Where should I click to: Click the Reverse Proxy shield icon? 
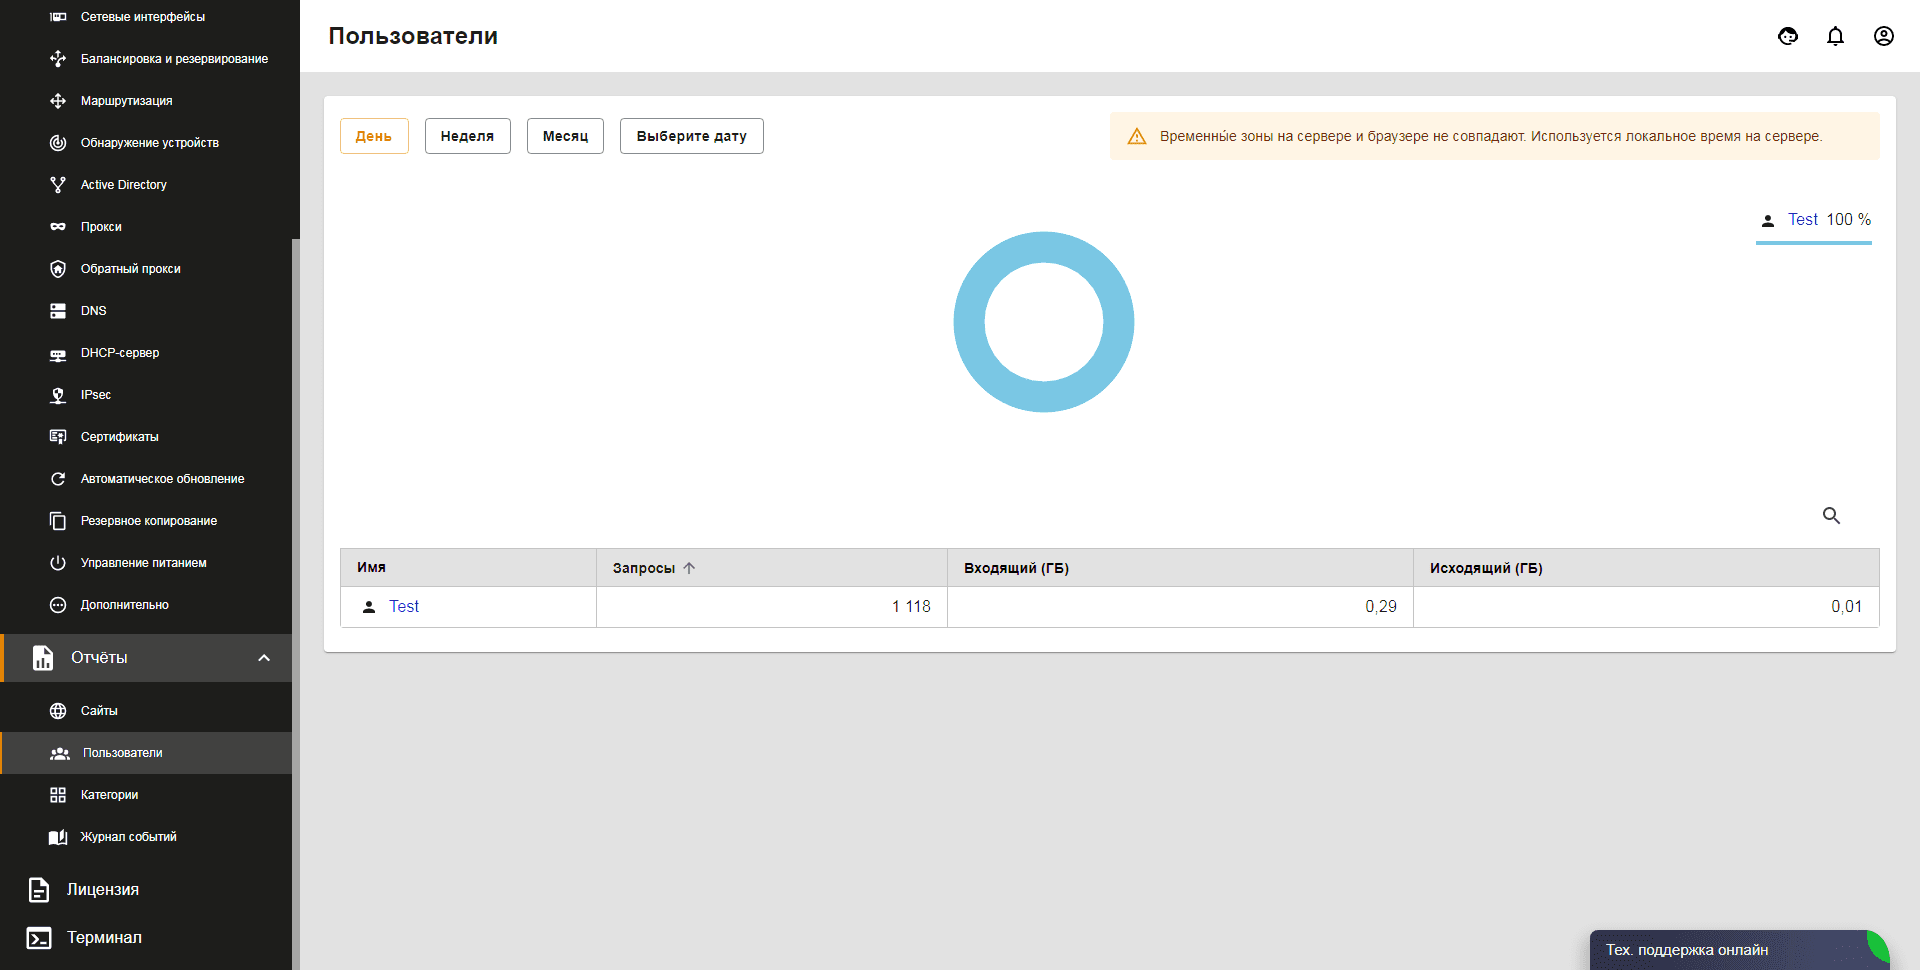(58, 269)
